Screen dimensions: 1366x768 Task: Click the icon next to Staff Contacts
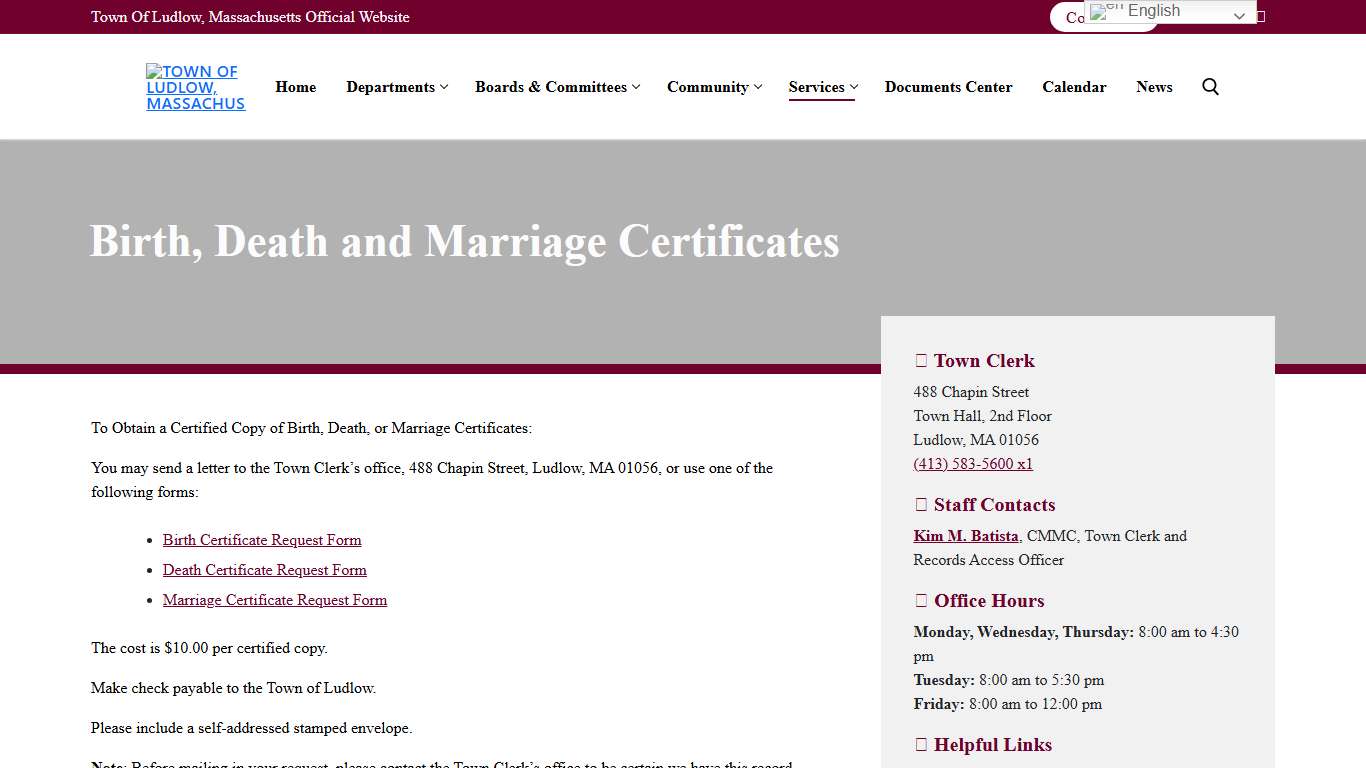[919, 505]
